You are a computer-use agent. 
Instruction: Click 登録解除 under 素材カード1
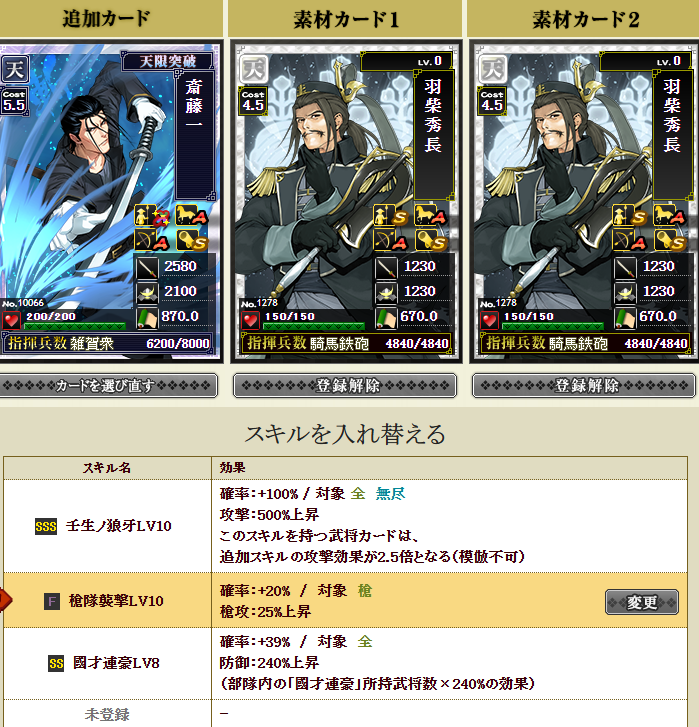pos(345,385)
